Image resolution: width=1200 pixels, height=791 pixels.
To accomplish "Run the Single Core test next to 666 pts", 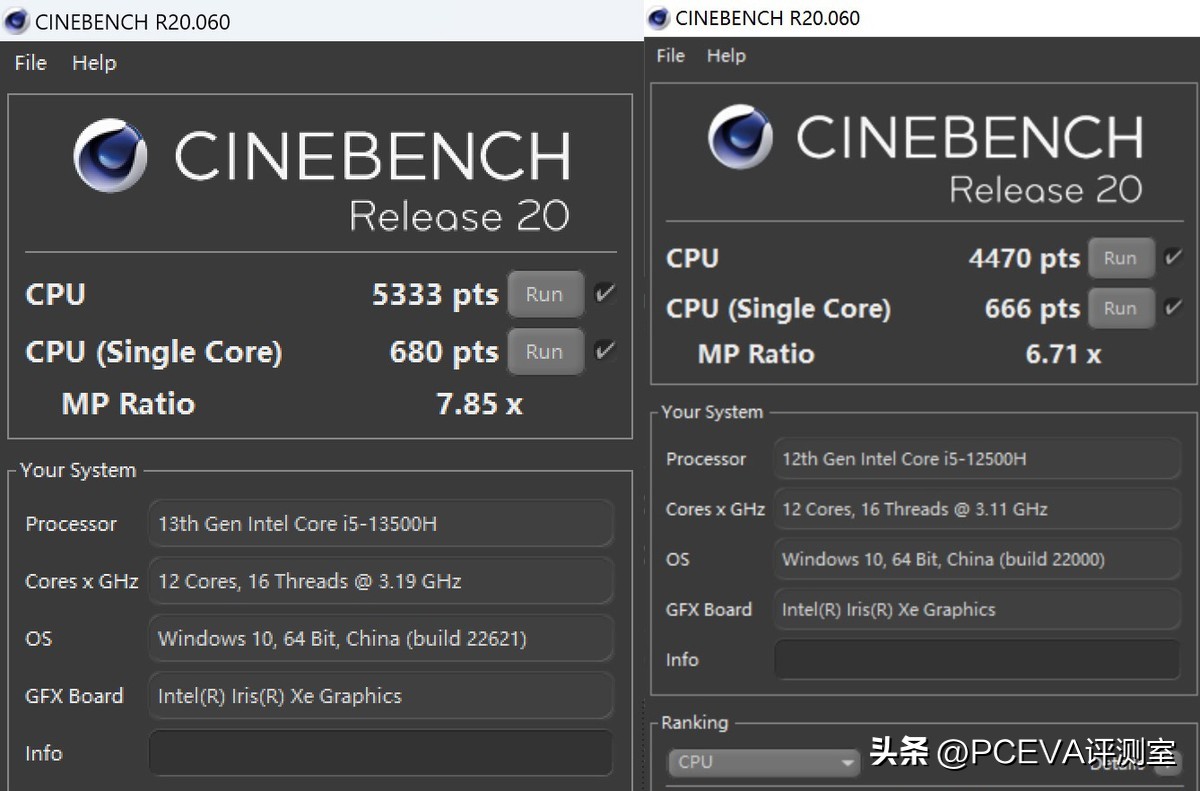I will [x=1120, y=309].
